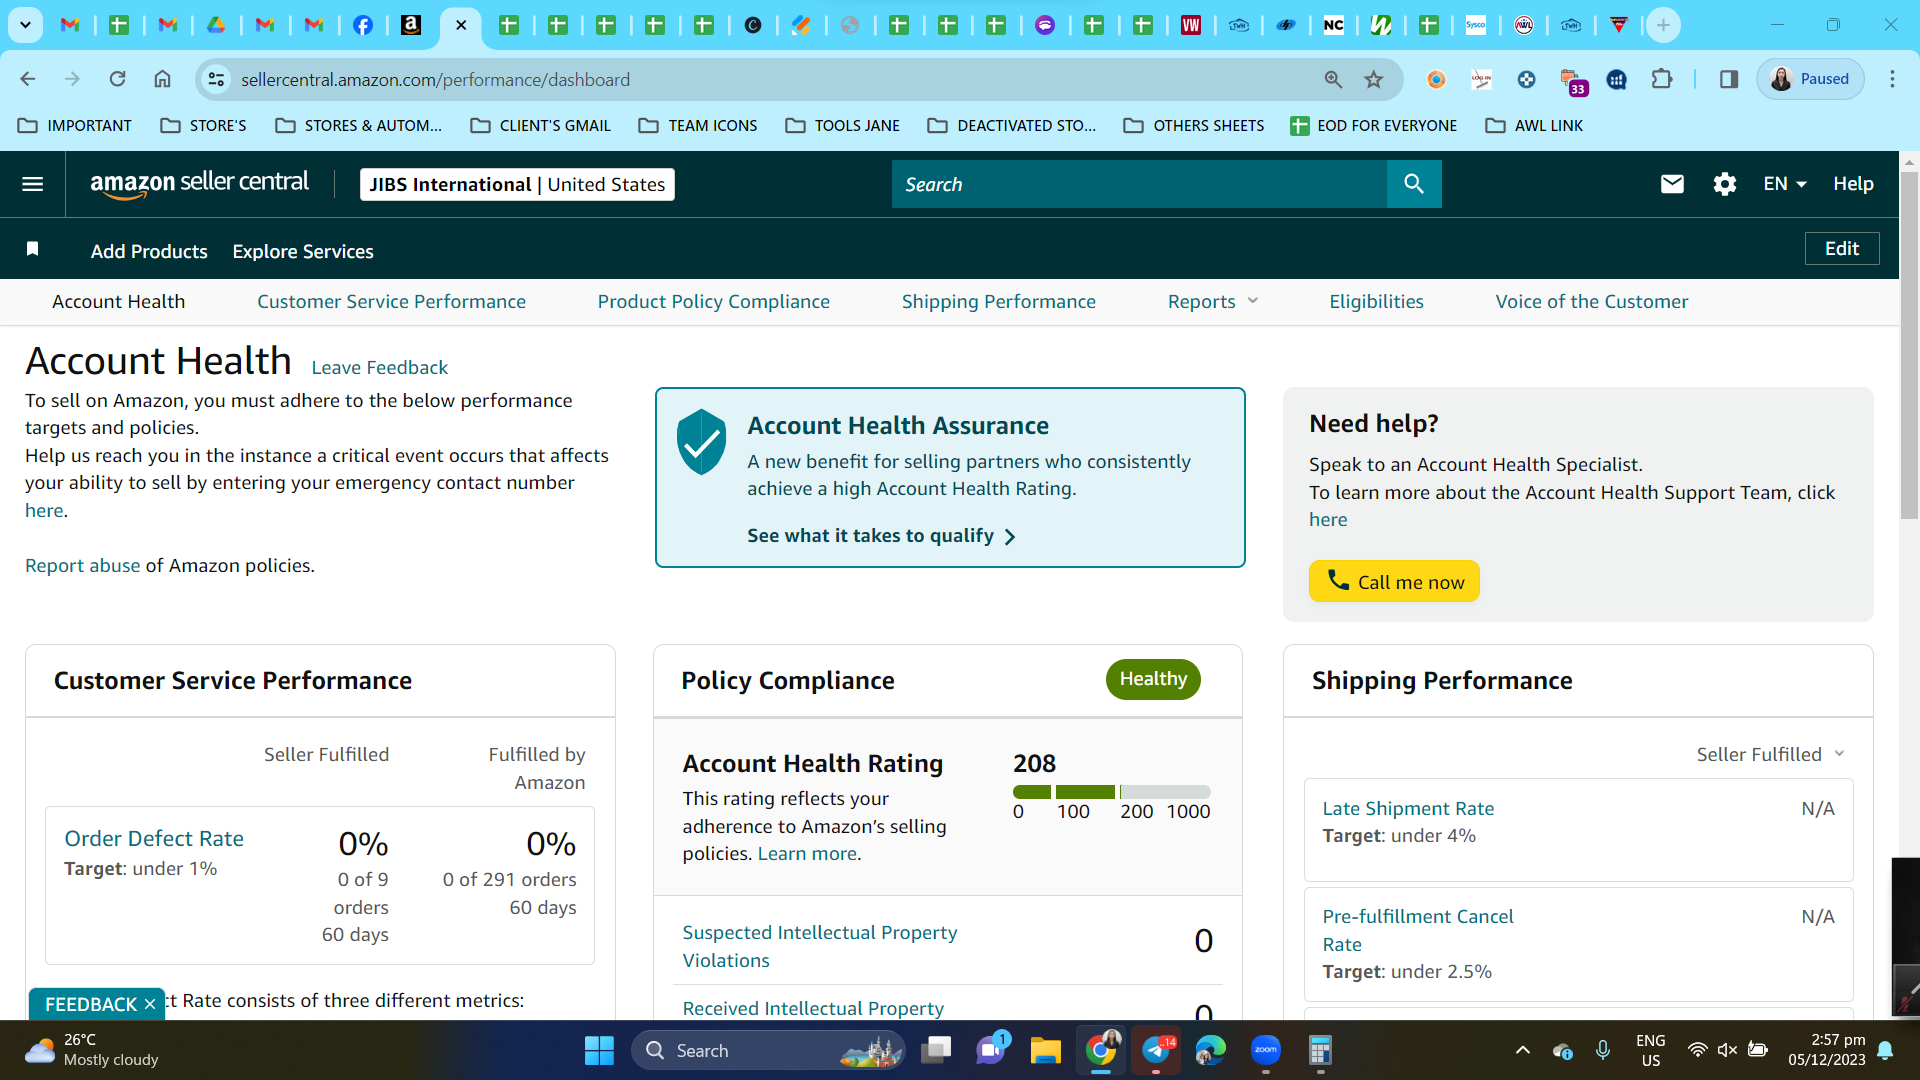Open the Product Policy Compliance tab
The image size is (1920, 1080).
point(714,302)
